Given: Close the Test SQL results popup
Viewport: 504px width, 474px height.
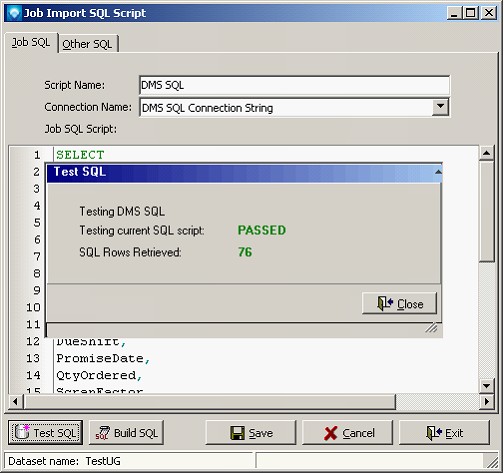Looking at the screenshot, I should (x=399, y=304).
